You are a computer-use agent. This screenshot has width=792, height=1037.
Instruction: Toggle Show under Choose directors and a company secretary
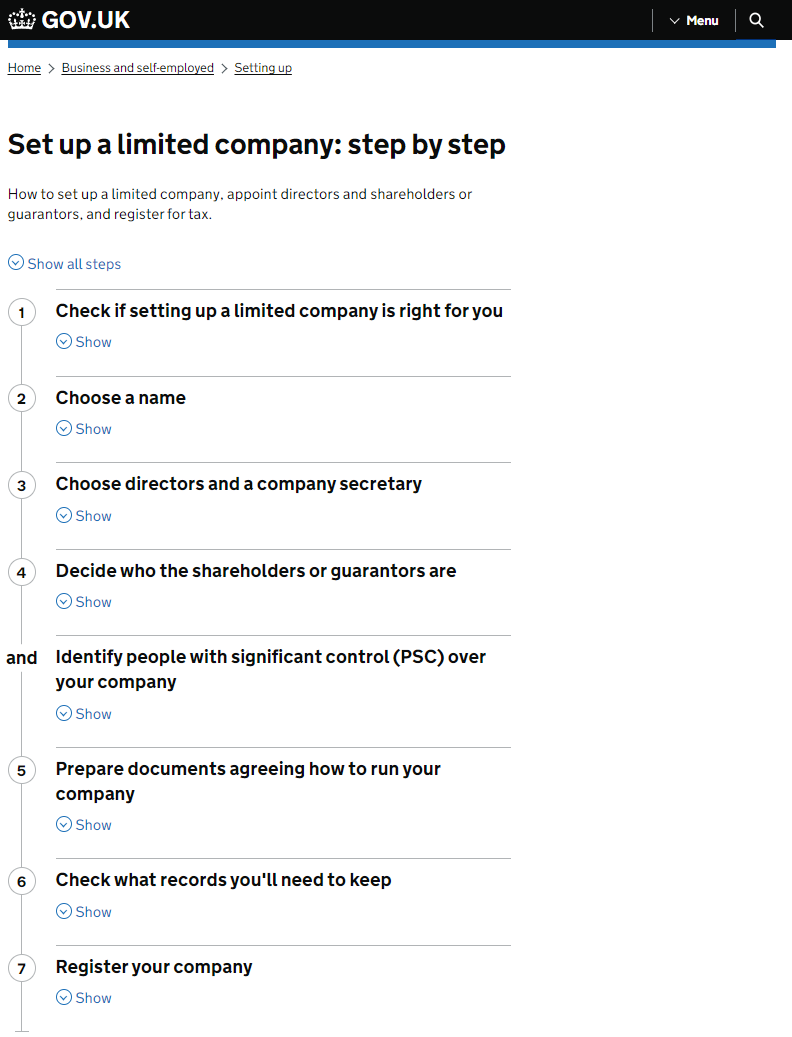tap(84, 516)
